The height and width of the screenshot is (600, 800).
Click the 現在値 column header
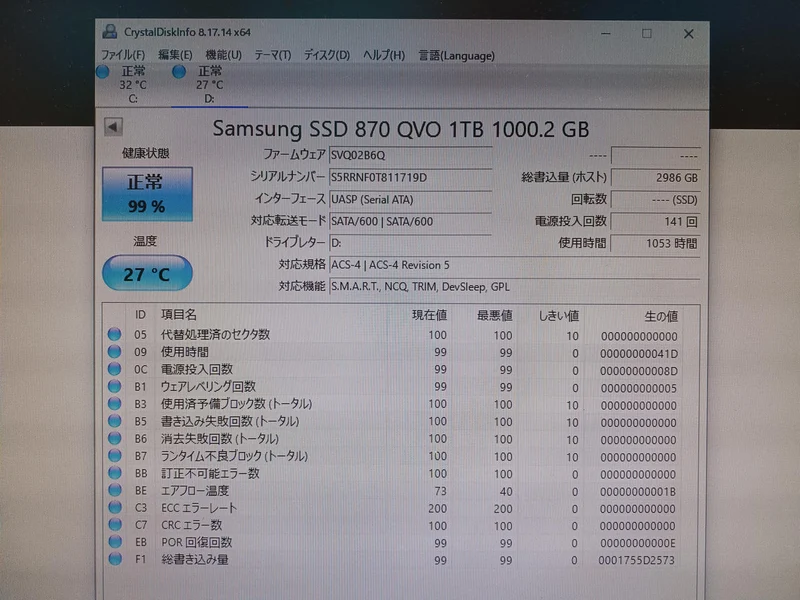[x=430, y=315]
